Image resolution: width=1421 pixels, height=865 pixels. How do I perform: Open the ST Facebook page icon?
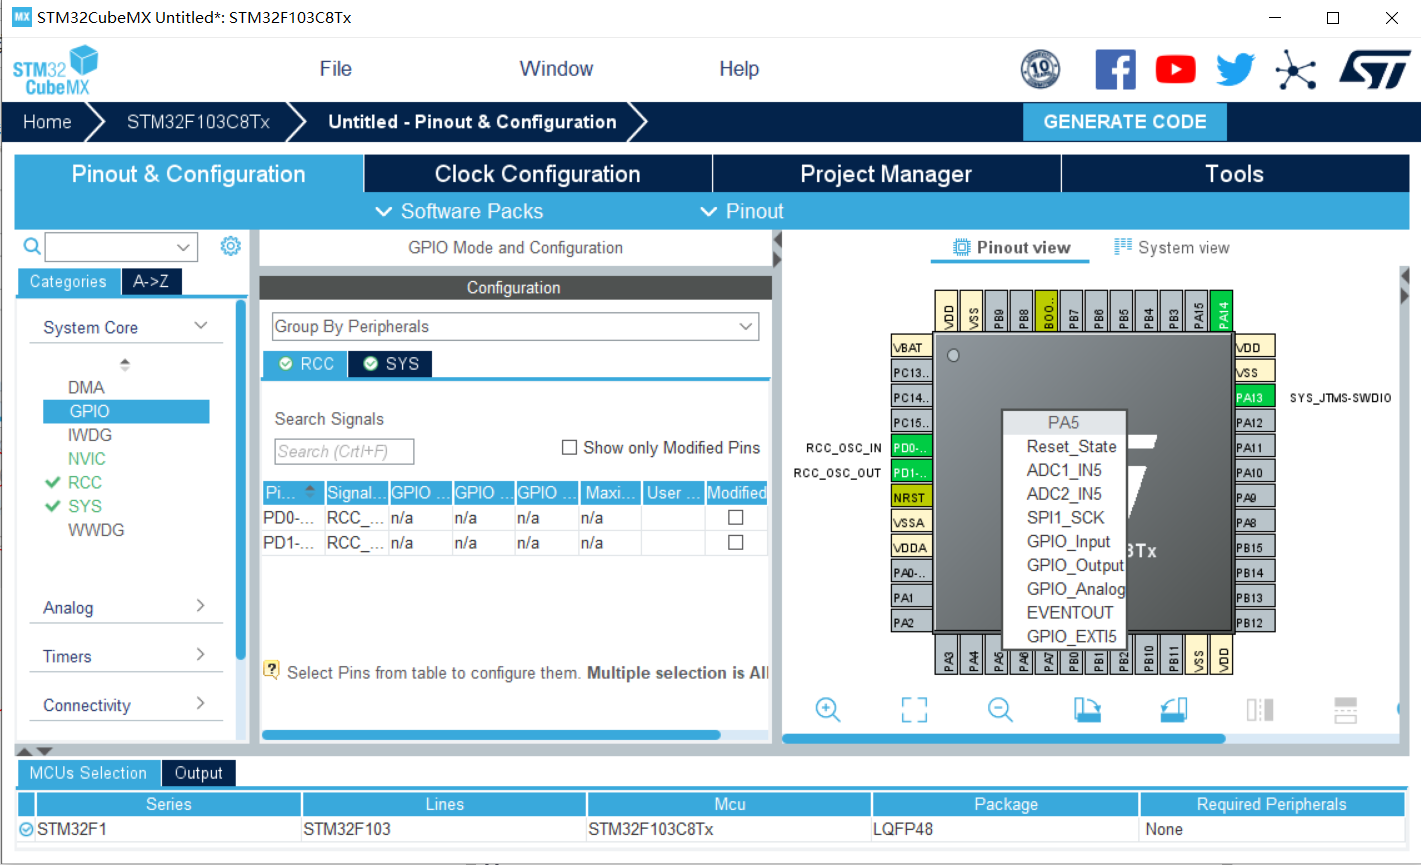pyautogui.click(x=1115, y=69)
